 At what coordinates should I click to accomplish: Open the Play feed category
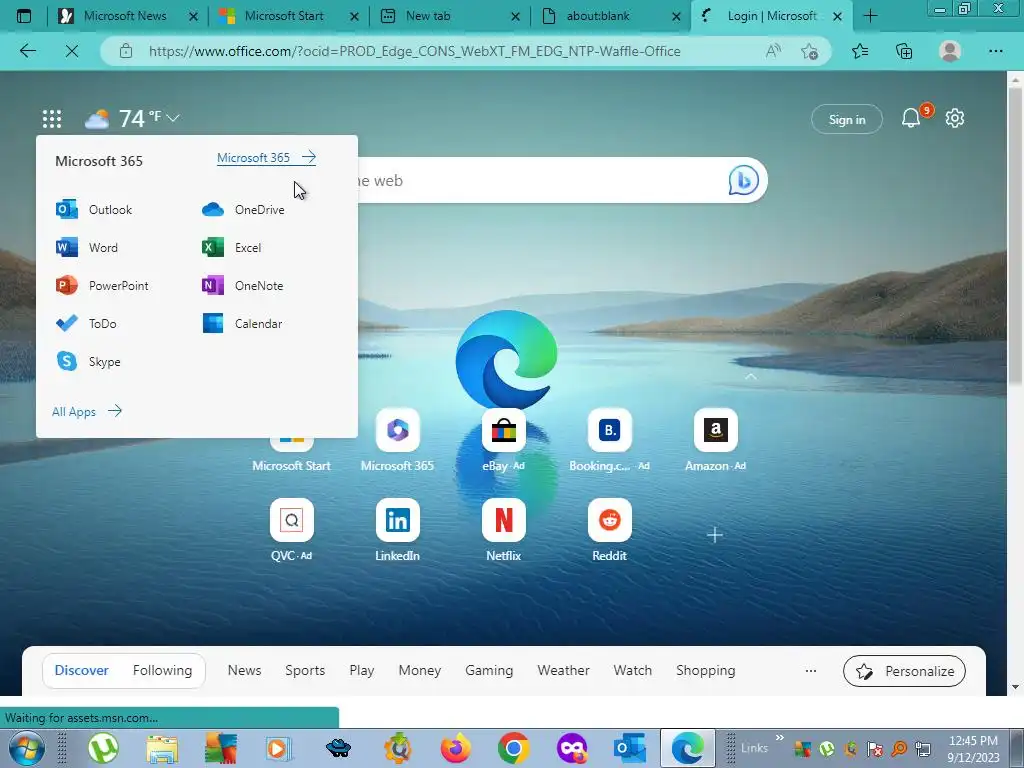pyautogui.click(x=362, y=671)
